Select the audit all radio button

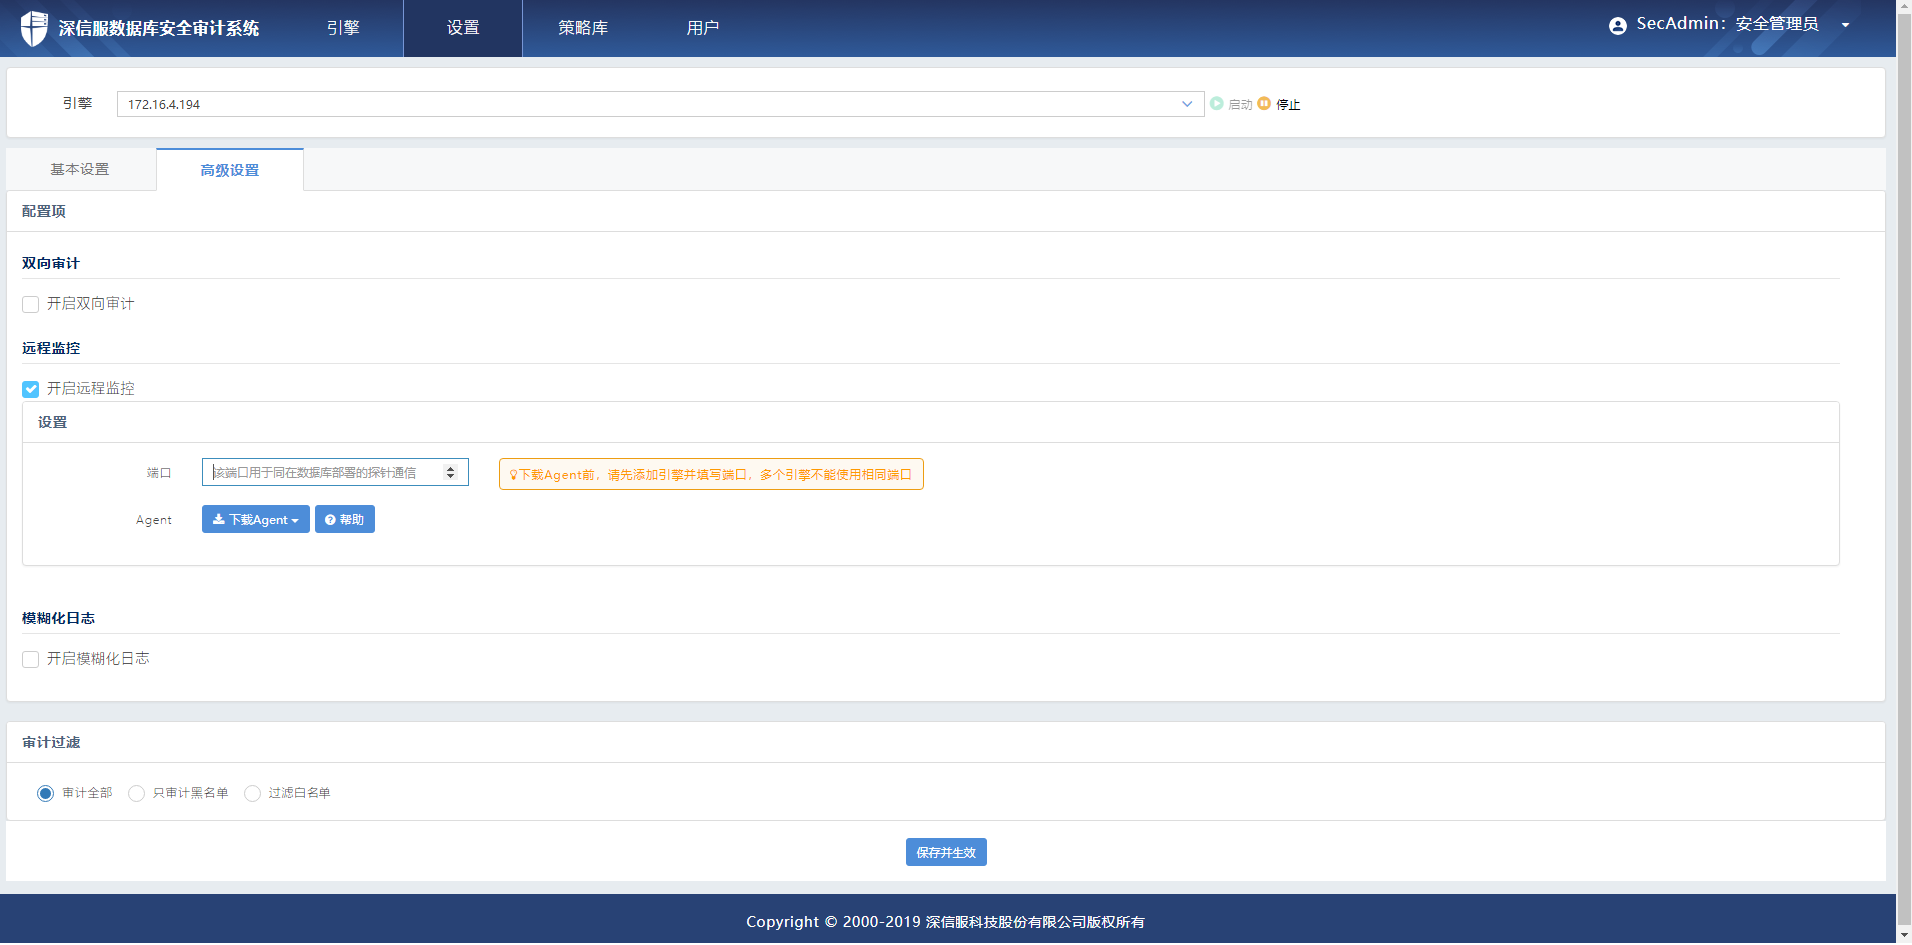tap(45, 793)
